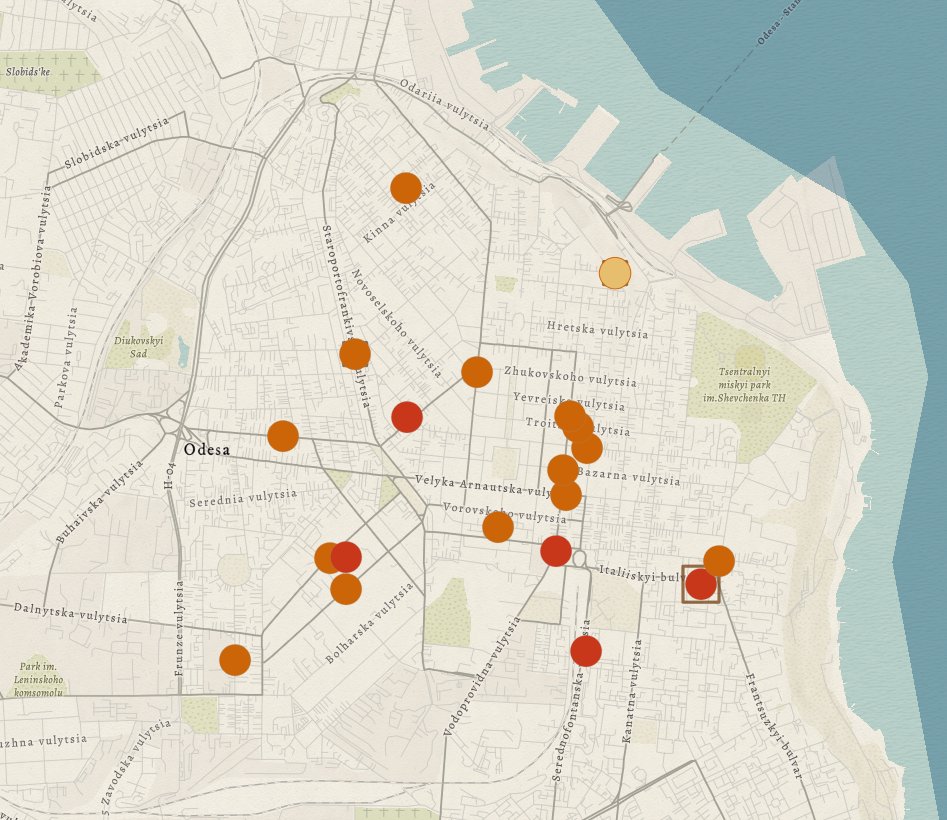This screenshot has height=820, width=947.
Task: Click the Frantsuzkyi bulvar label
Action: [x=774, y=726]
